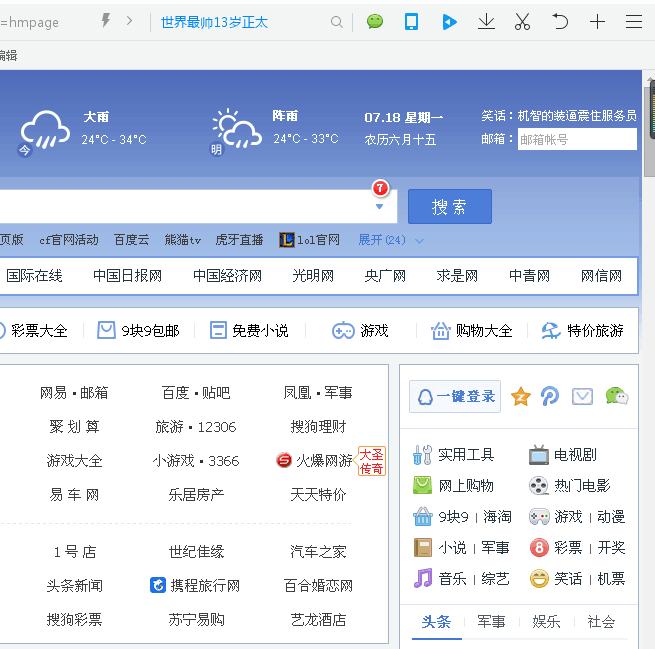Click the mail envelope icon
The image size is (655, 649).
click(x=582, y=396)
